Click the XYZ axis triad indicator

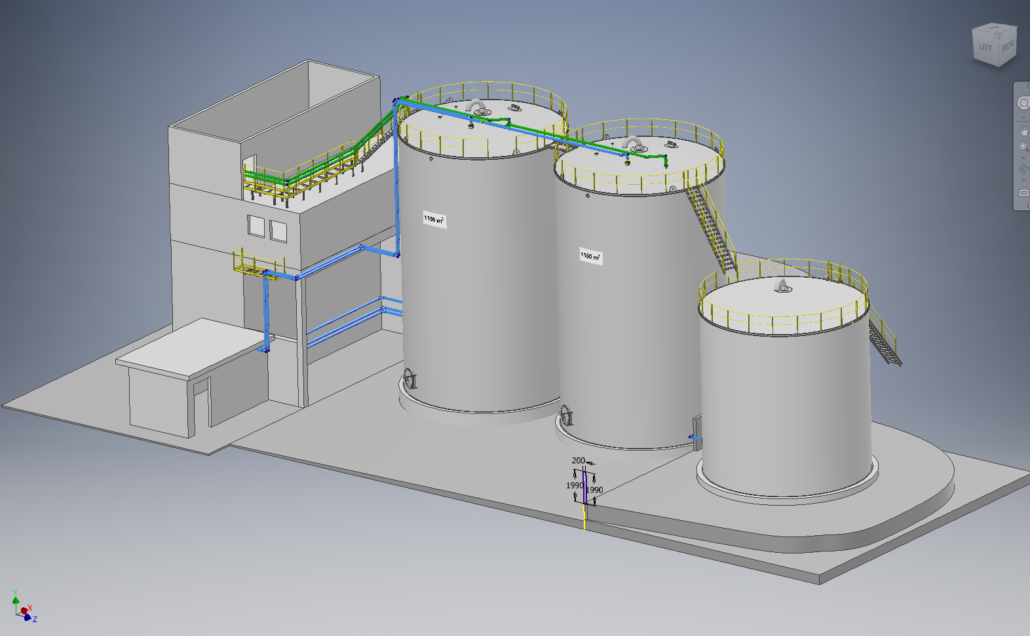pos(24,607)
